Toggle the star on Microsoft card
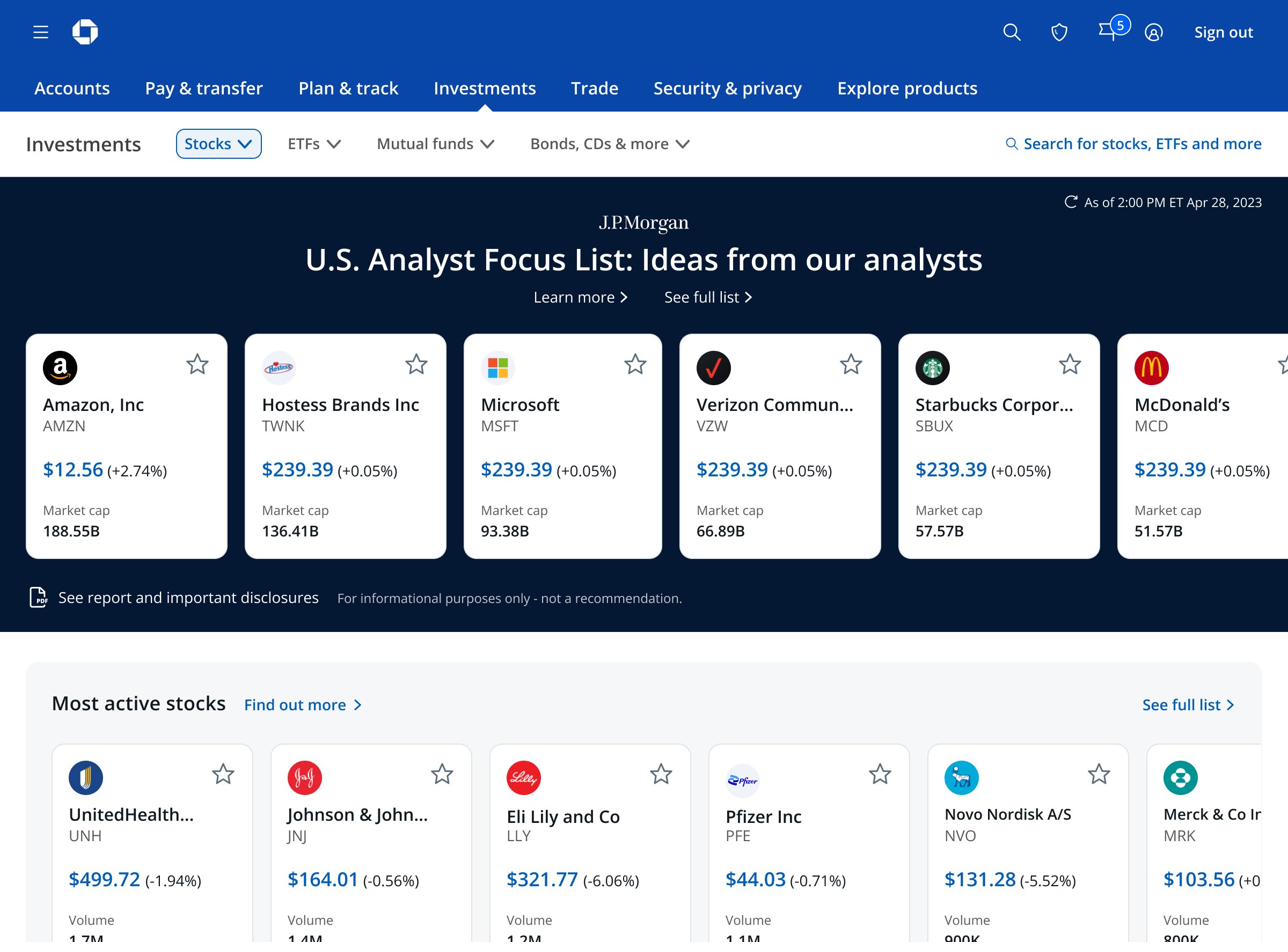The width and height of the screenshot is (1288, 952). [635, 364]
